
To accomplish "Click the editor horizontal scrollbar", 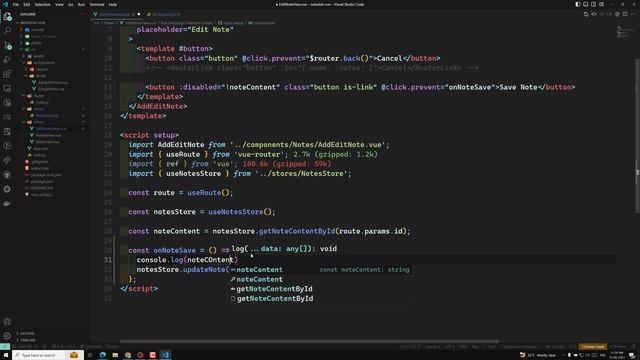I will (309, 341).
